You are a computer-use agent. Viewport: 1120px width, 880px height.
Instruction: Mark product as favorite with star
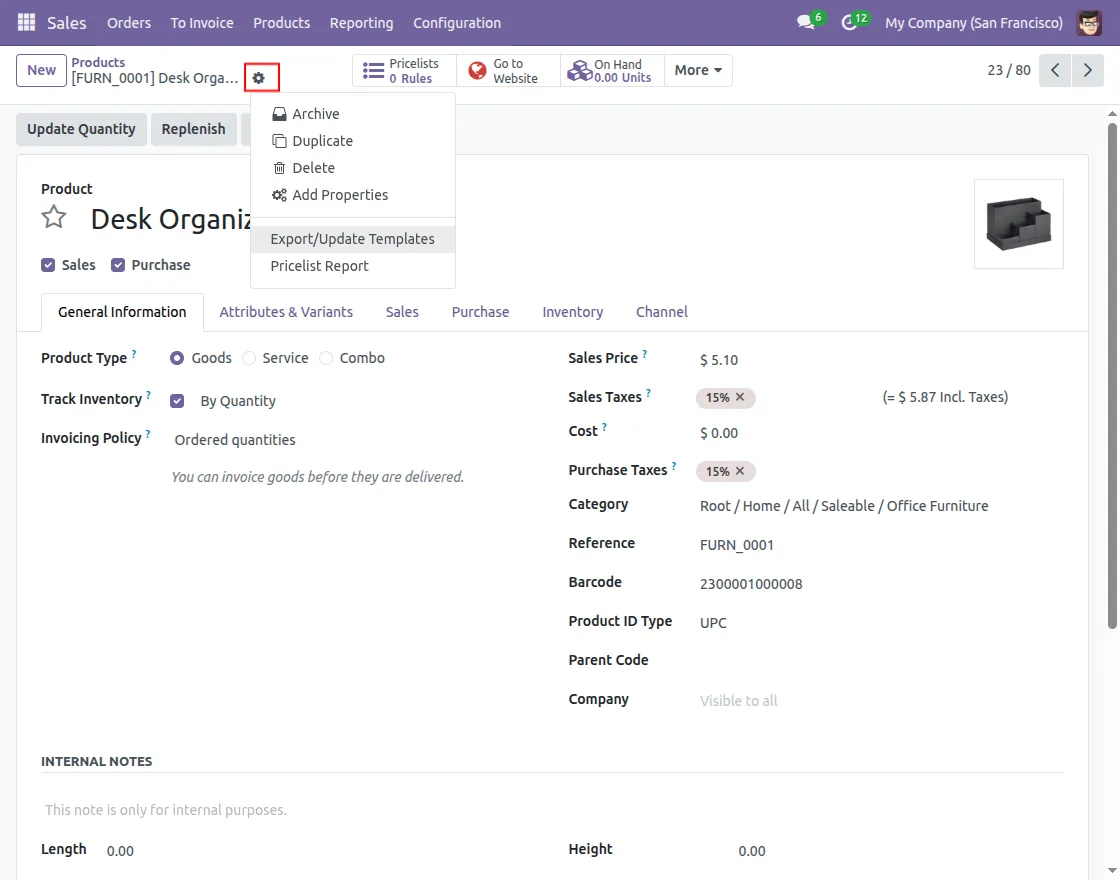[54, 218]
